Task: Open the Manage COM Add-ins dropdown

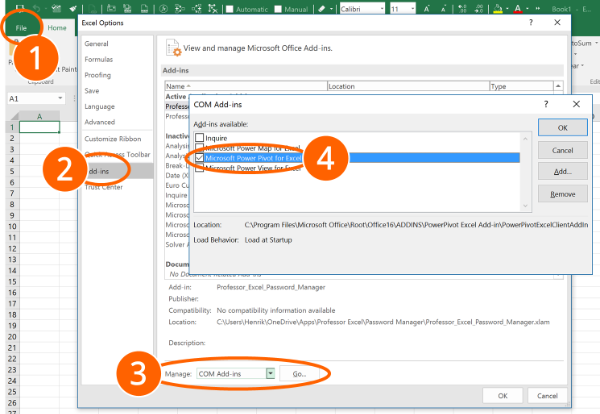Action: (x=270, y=373)
